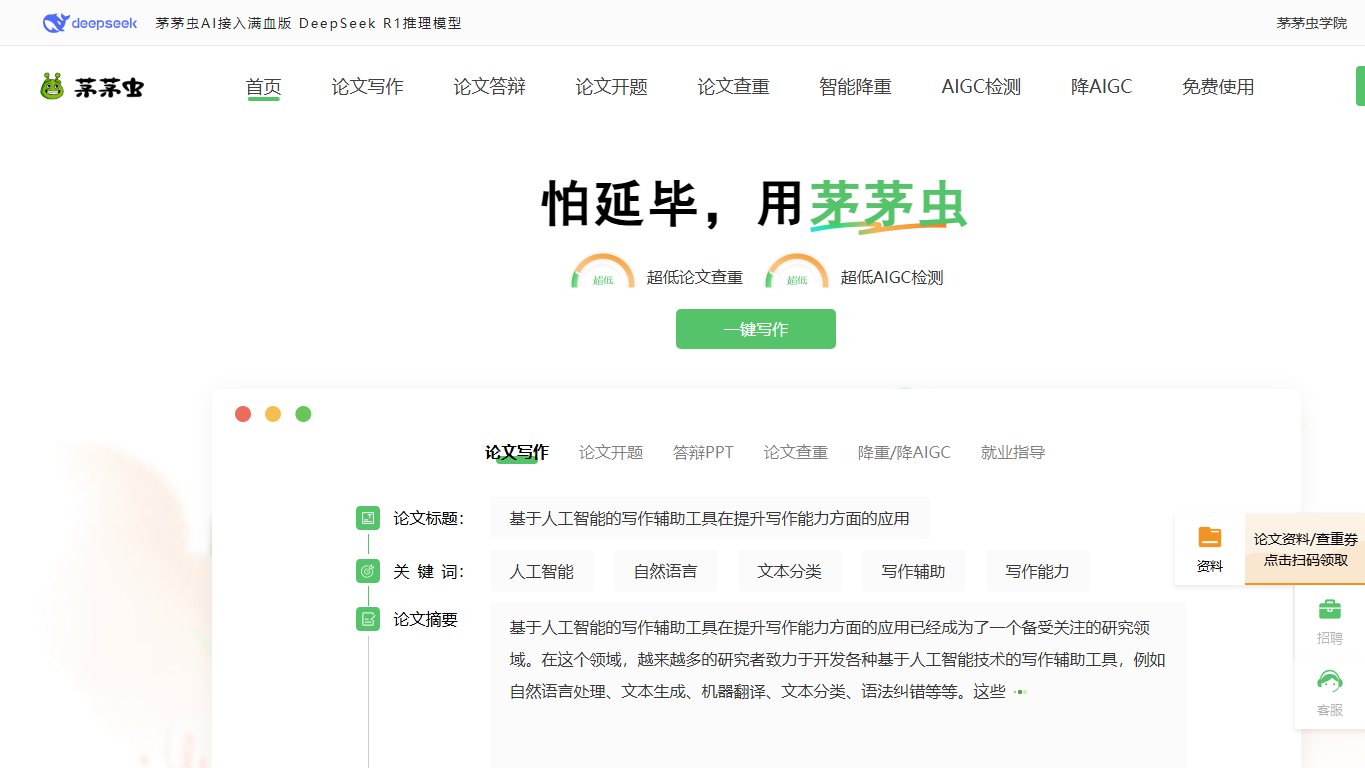Click the 论文标题: label
1365x768 pixels.
429,518
